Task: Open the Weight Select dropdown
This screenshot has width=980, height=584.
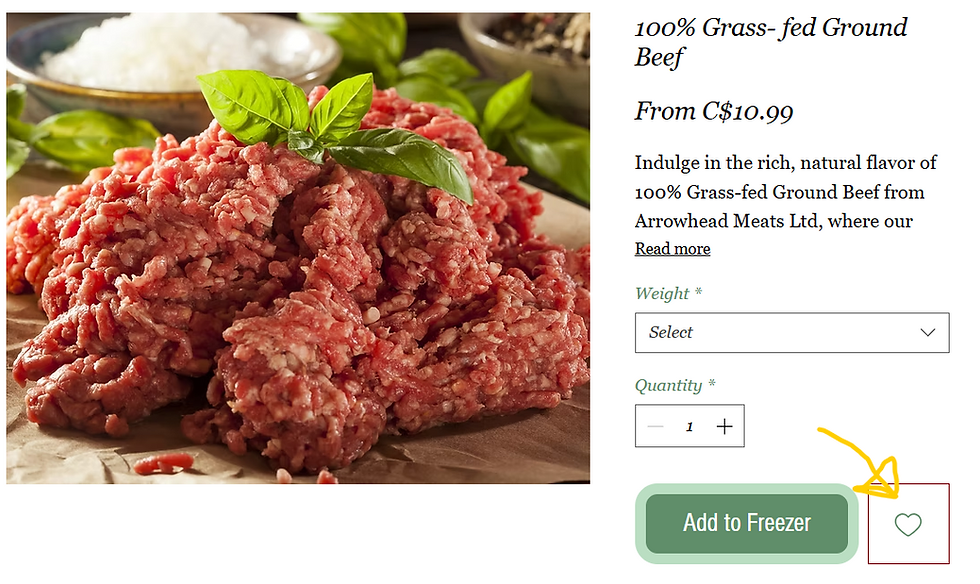Action: [x=792, y=333]
